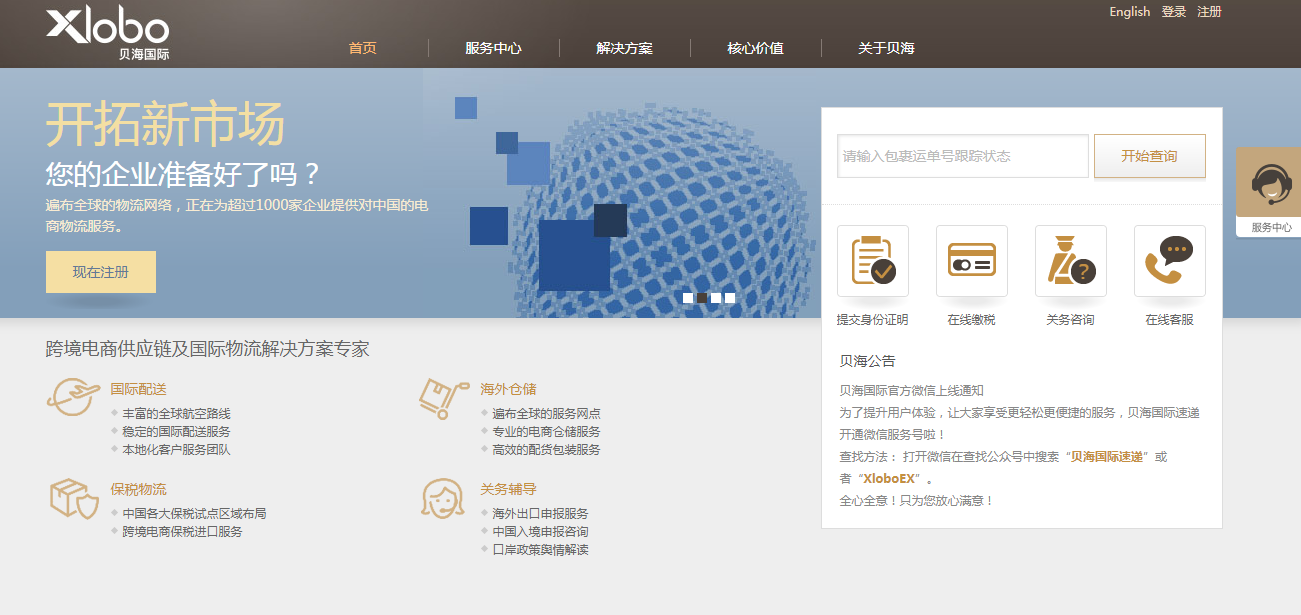Switch language via English link
Image resolution: width=1301 pixels, height=615 pixels.
tap(1129, 12)
